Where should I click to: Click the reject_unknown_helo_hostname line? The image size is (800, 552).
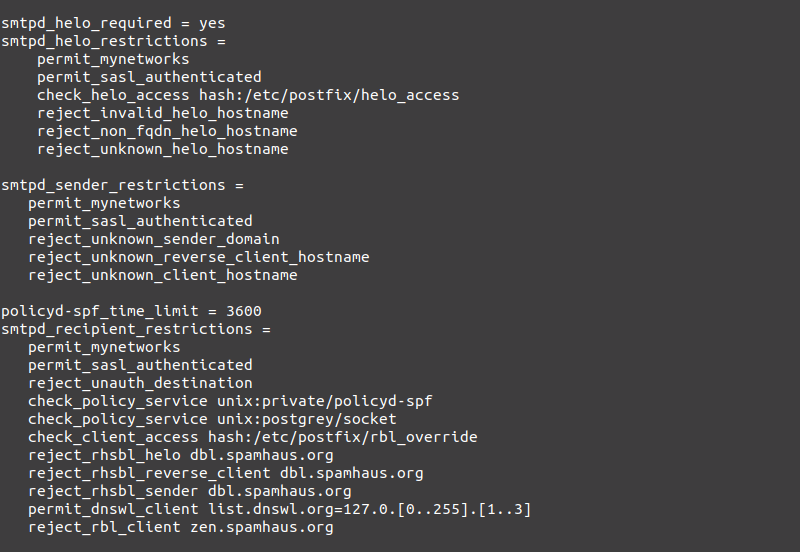point(163,149)
